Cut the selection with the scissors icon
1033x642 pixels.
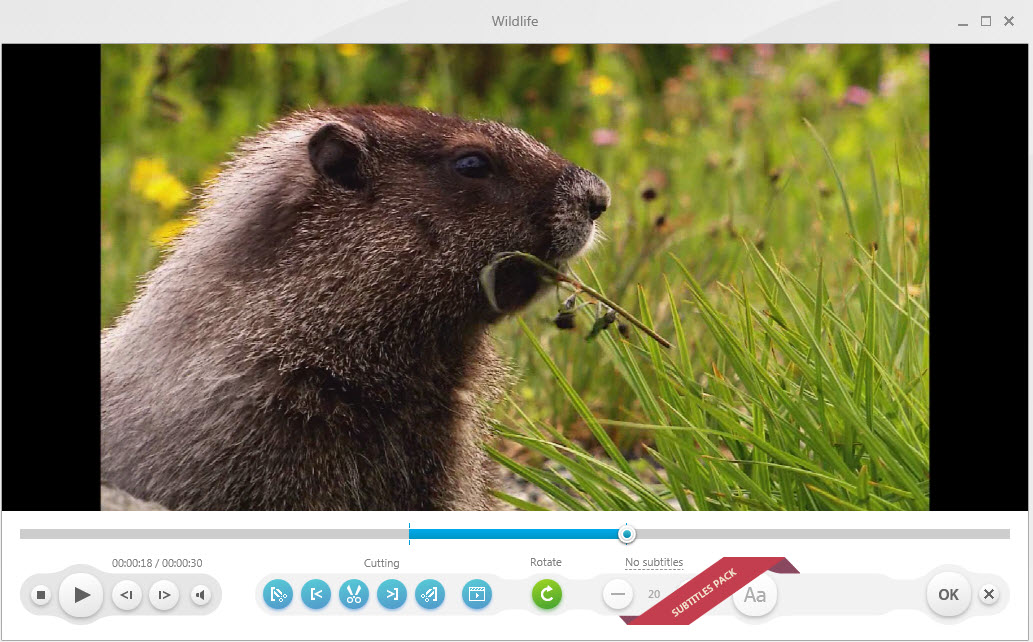354,595
